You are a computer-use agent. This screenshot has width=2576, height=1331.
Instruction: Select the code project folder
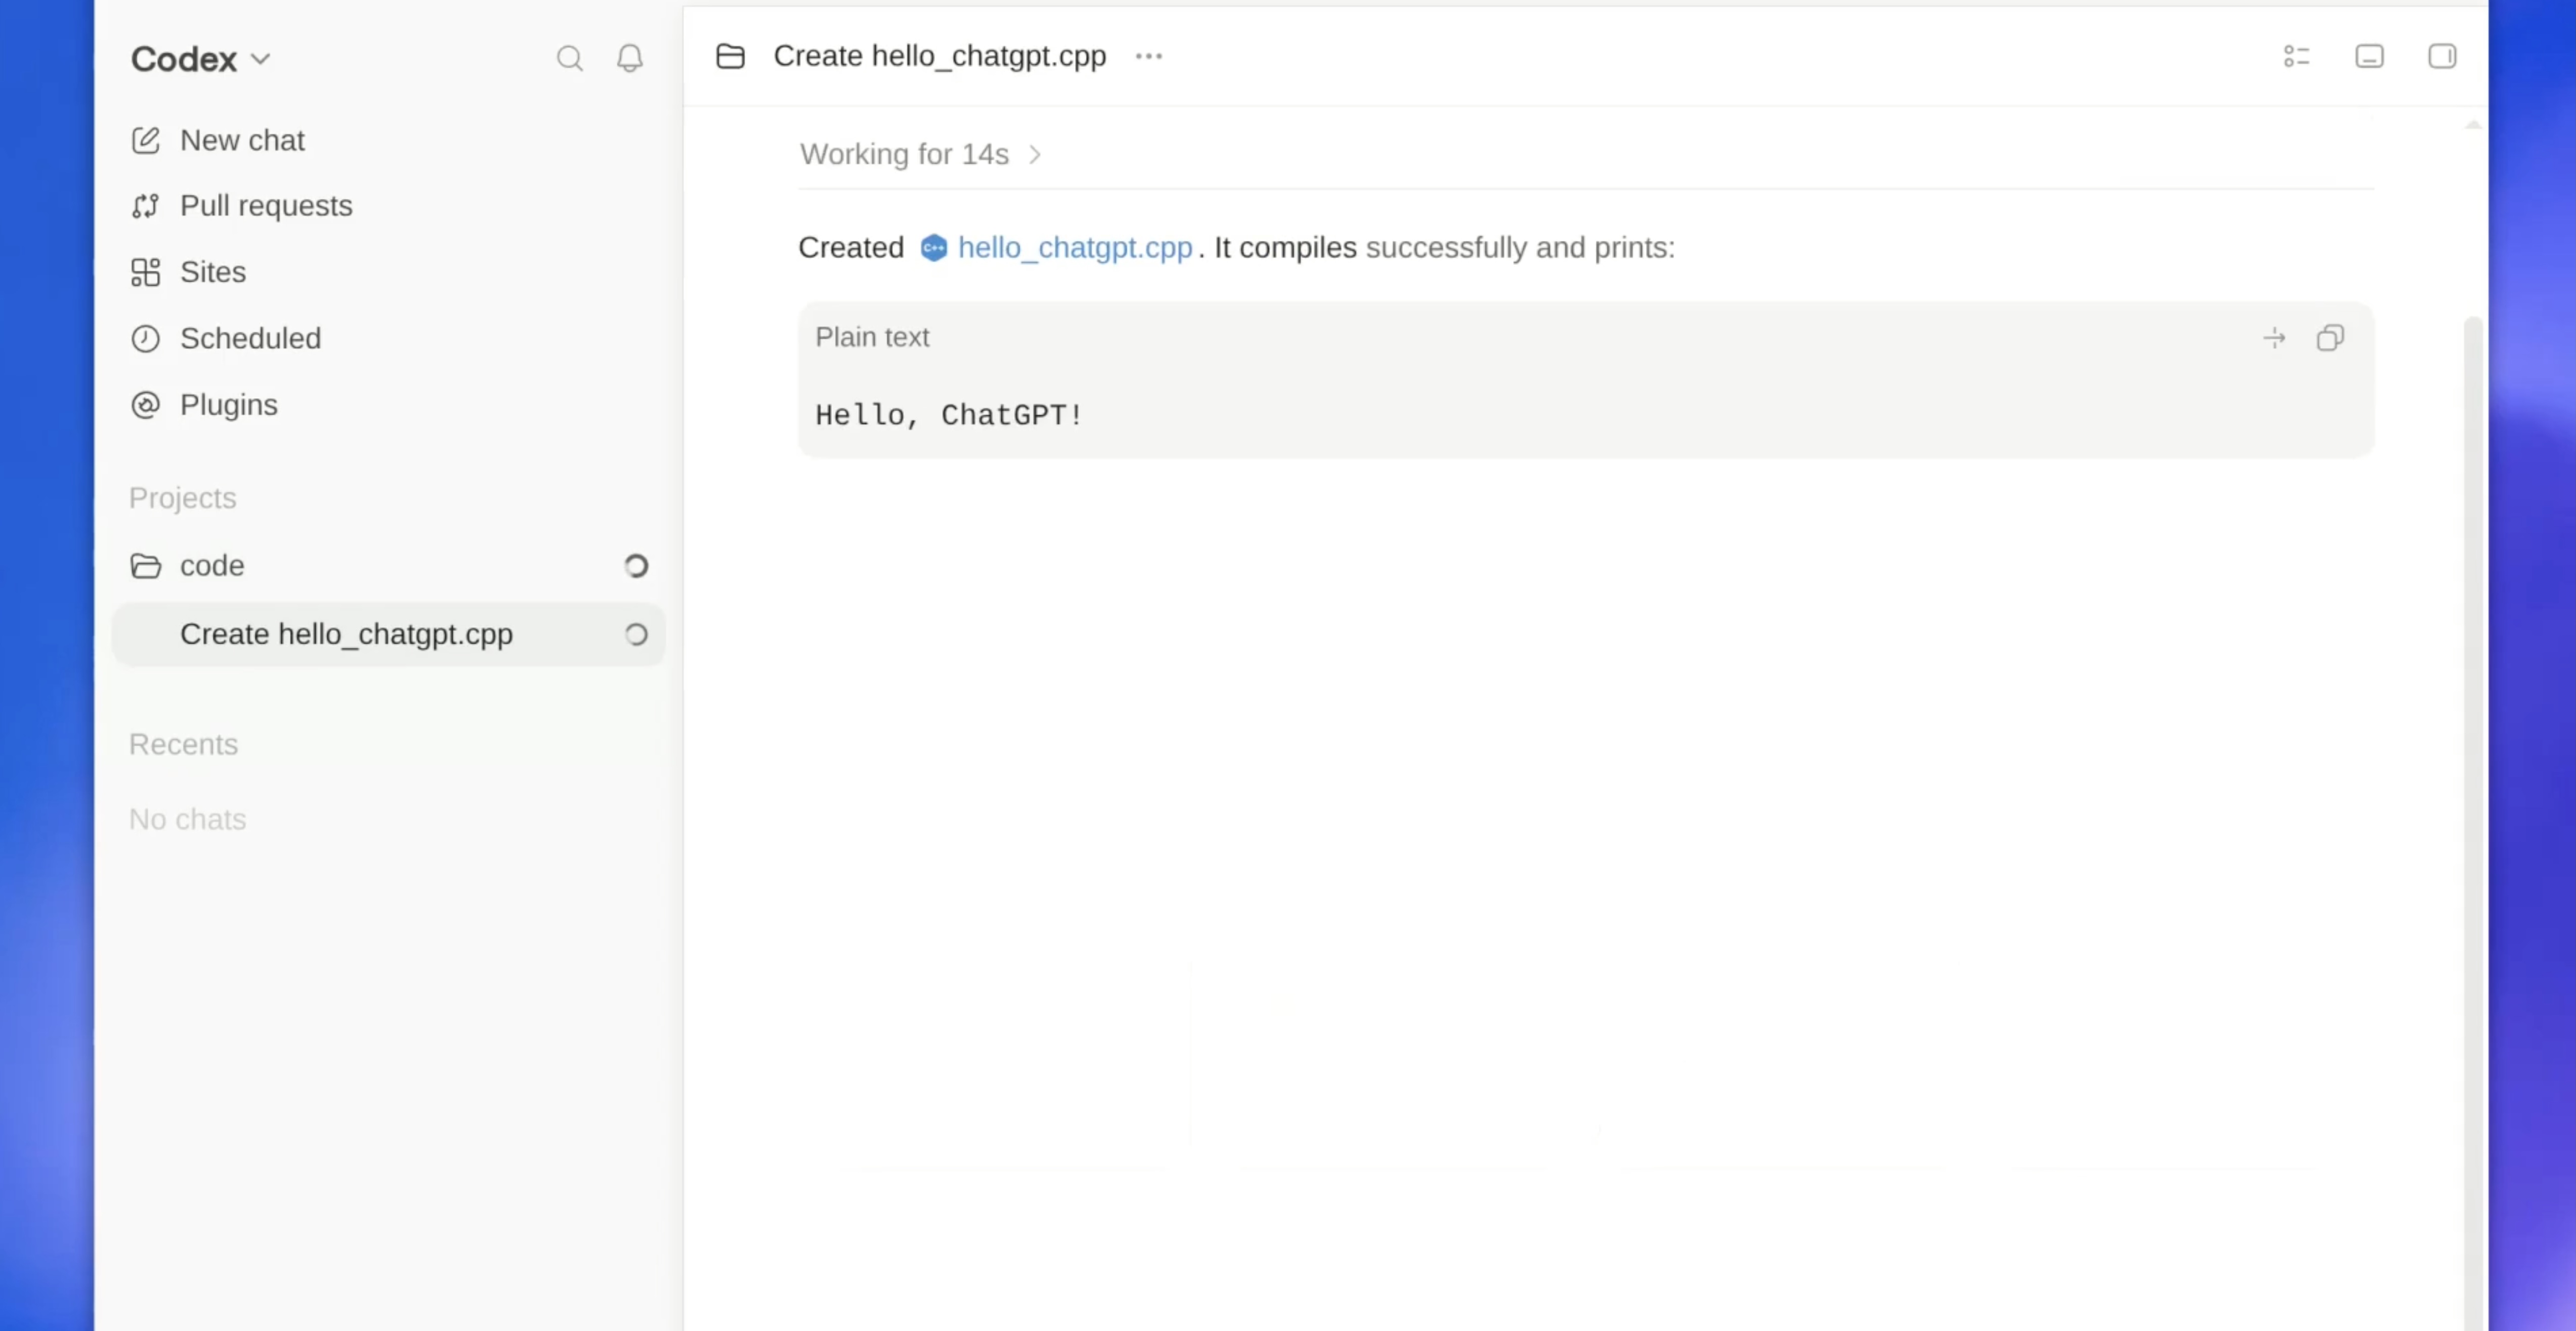(x=389, y=566)
